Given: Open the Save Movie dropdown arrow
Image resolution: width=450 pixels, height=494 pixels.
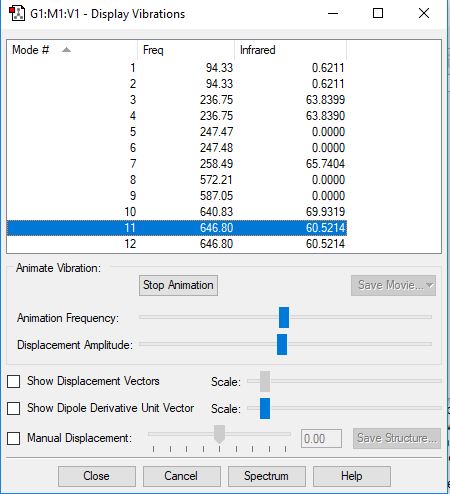Looking at the screenshot, I should click(430, 285).
